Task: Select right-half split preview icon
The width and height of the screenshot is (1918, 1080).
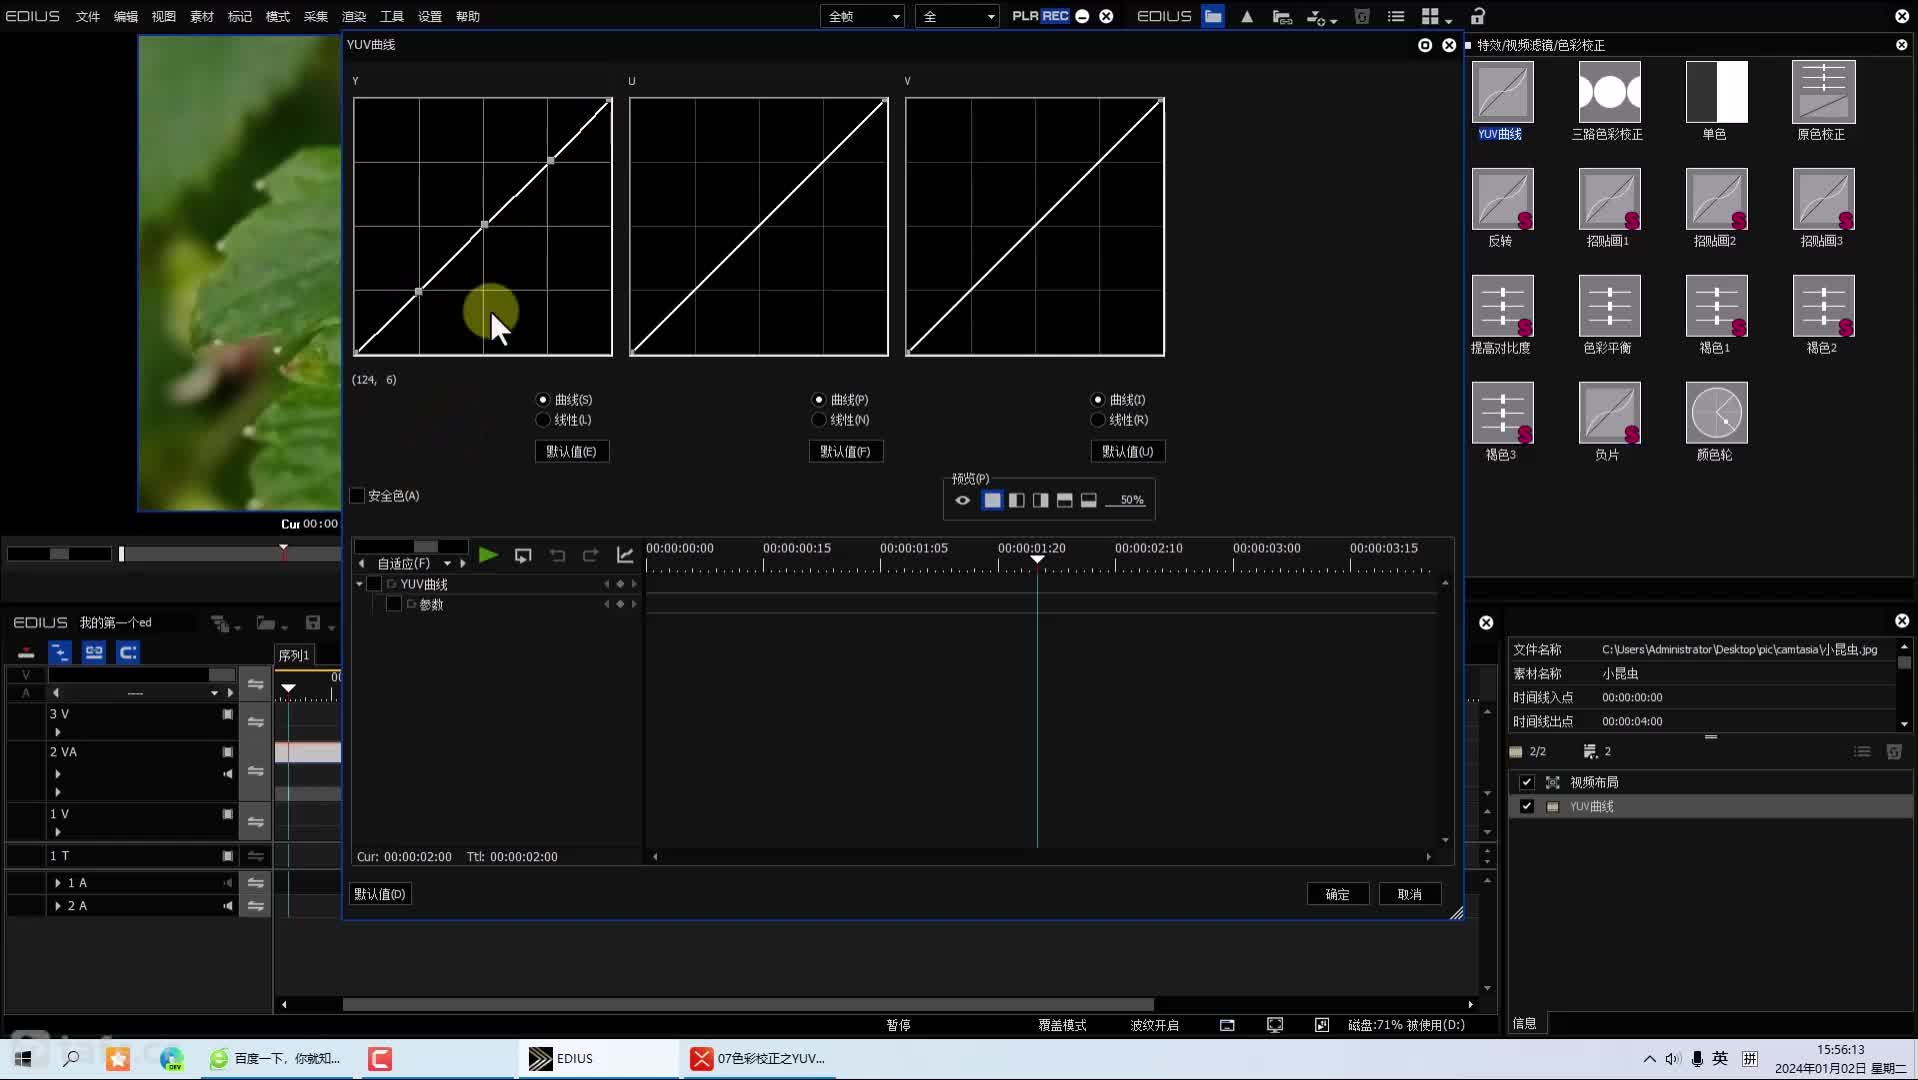Action: [x=1040, y=500]
